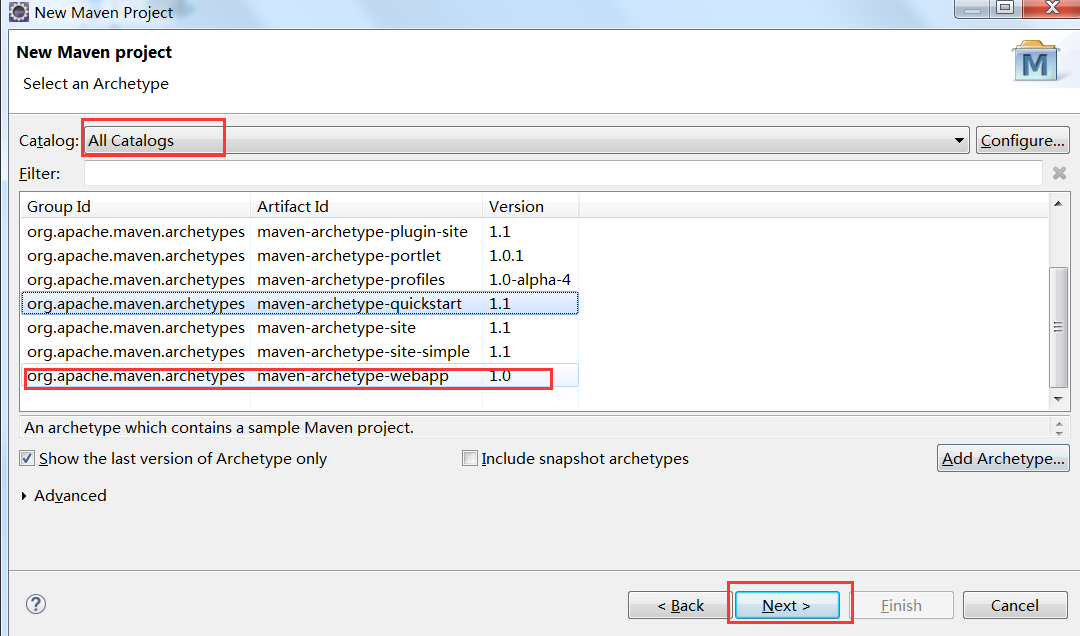
Task: Select the maven-archetype-portlet row
Action: click(x=300, y=256)
